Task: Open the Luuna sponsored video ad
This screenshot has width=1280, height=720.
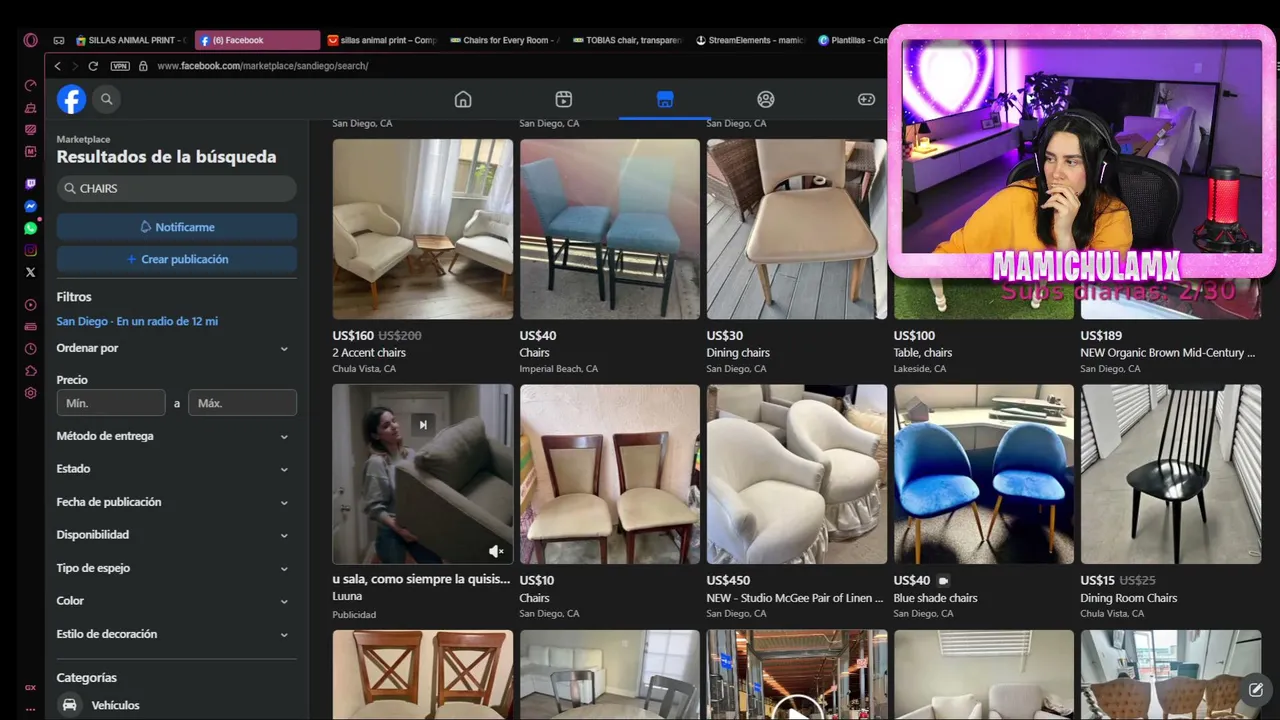Action: 423,474
